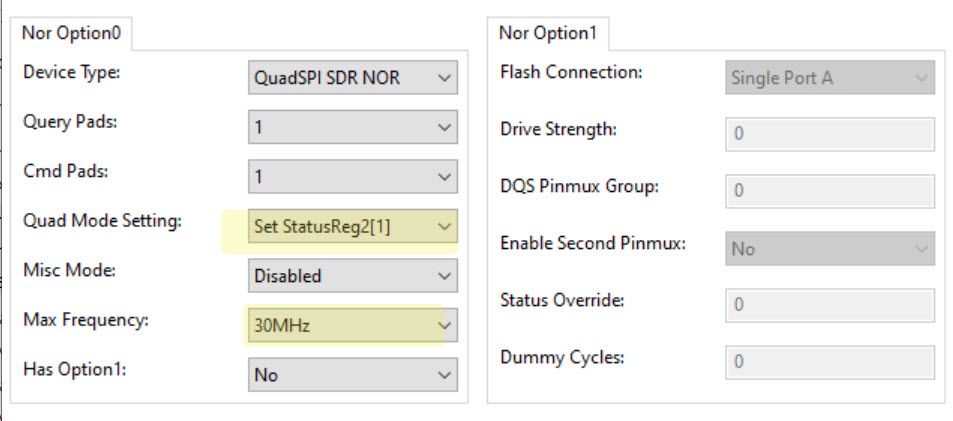Click the chevron arrow of Misc Mode
Screen dimensions: 953x421
pos(444,276)
